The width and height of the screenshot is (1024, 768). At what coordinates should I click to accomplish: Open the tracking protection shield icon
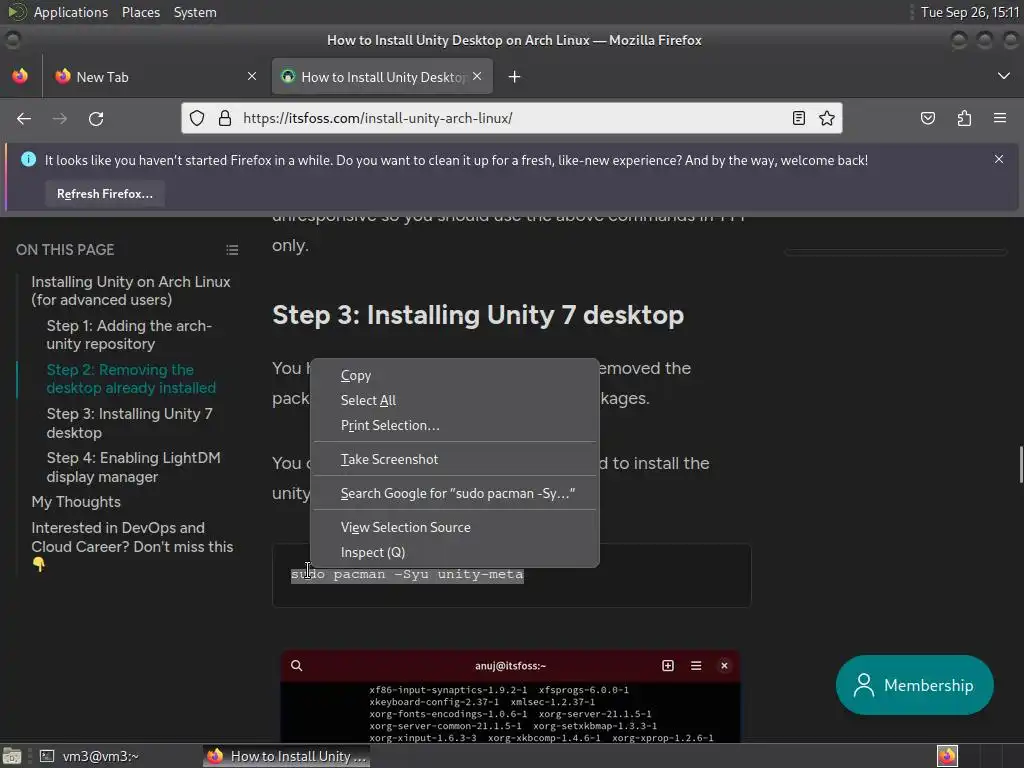pos(197,118)
